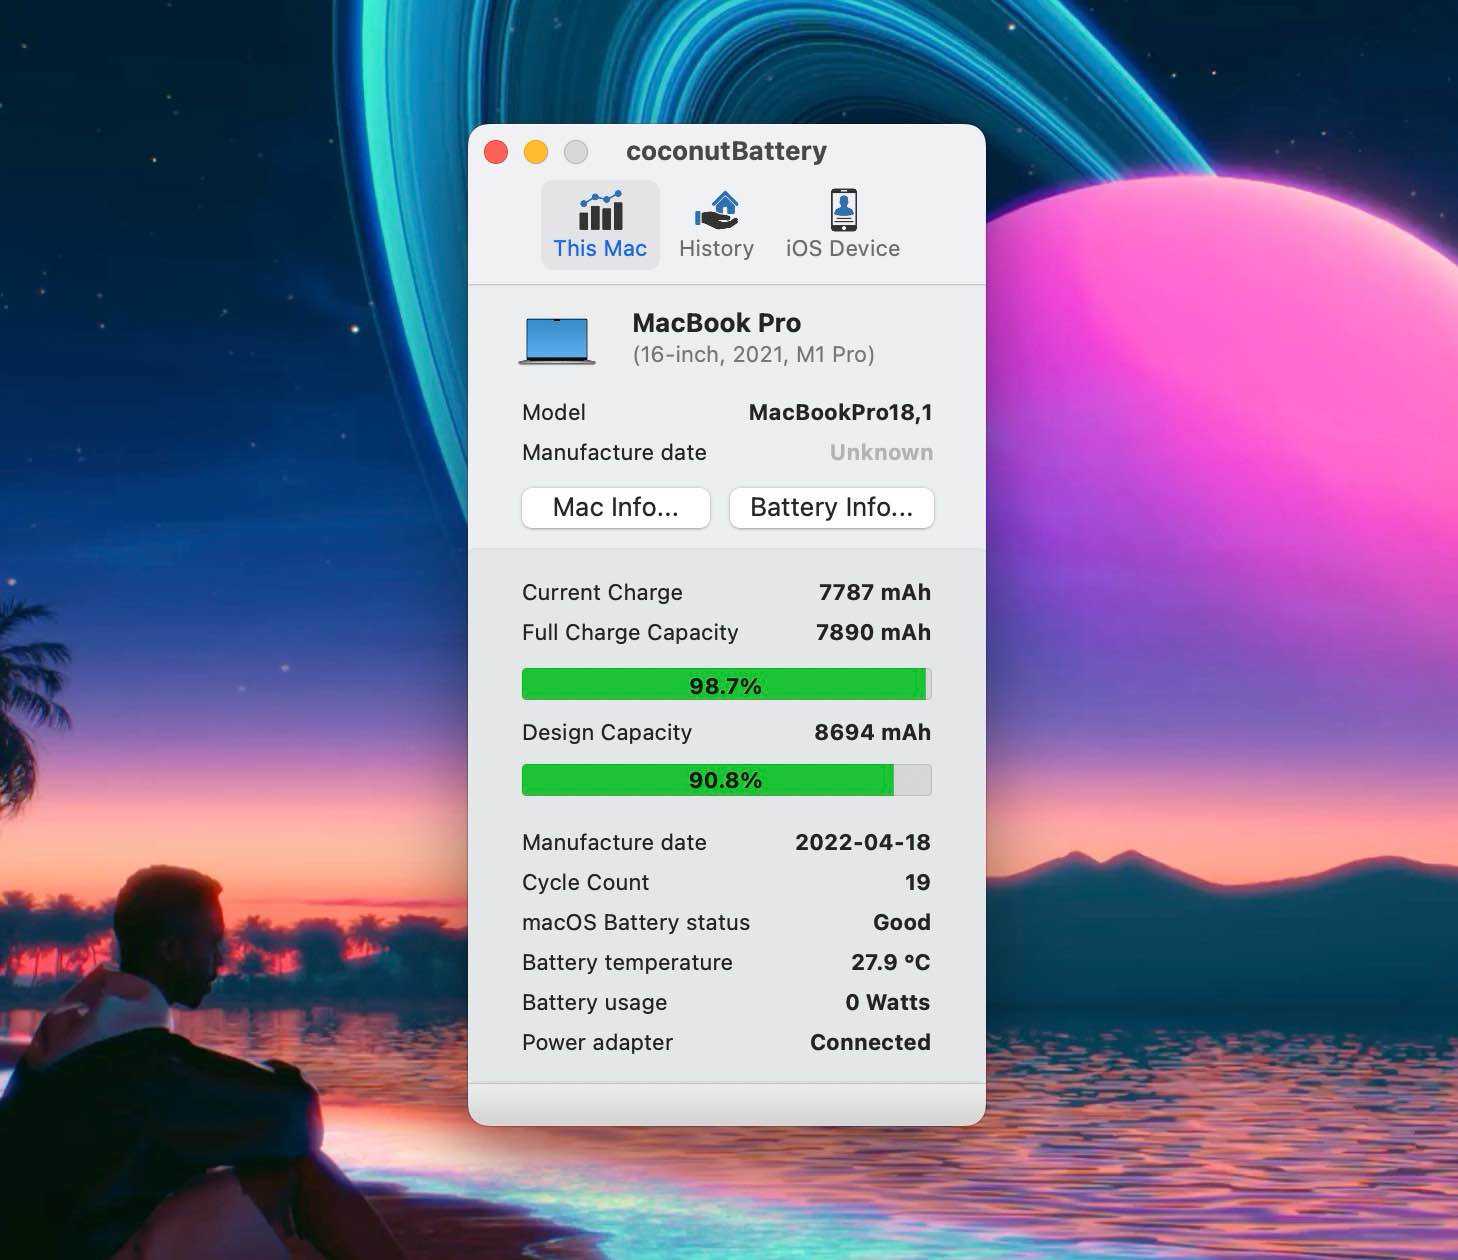Click the iOS Device phone icon
The image size is (1458, 1260).
pyautogui.click(x=842, y=208)
